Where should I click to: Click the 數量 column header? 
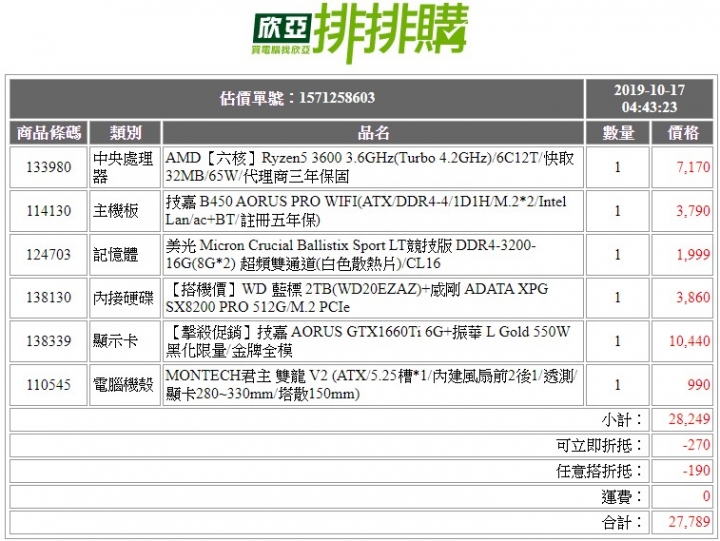[x=618, y=133]
